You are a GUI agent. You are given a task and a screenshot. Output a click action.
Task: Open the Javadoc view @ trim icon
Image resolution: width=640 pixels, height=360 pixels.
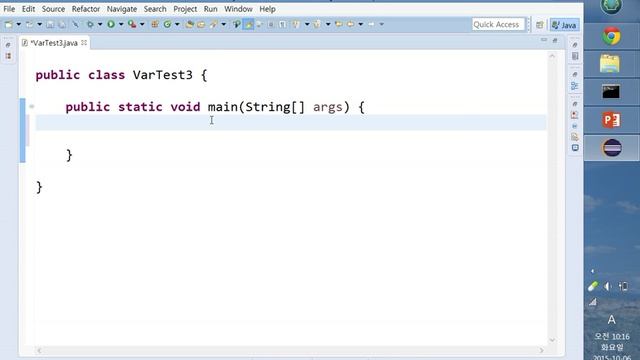point(575,126)
